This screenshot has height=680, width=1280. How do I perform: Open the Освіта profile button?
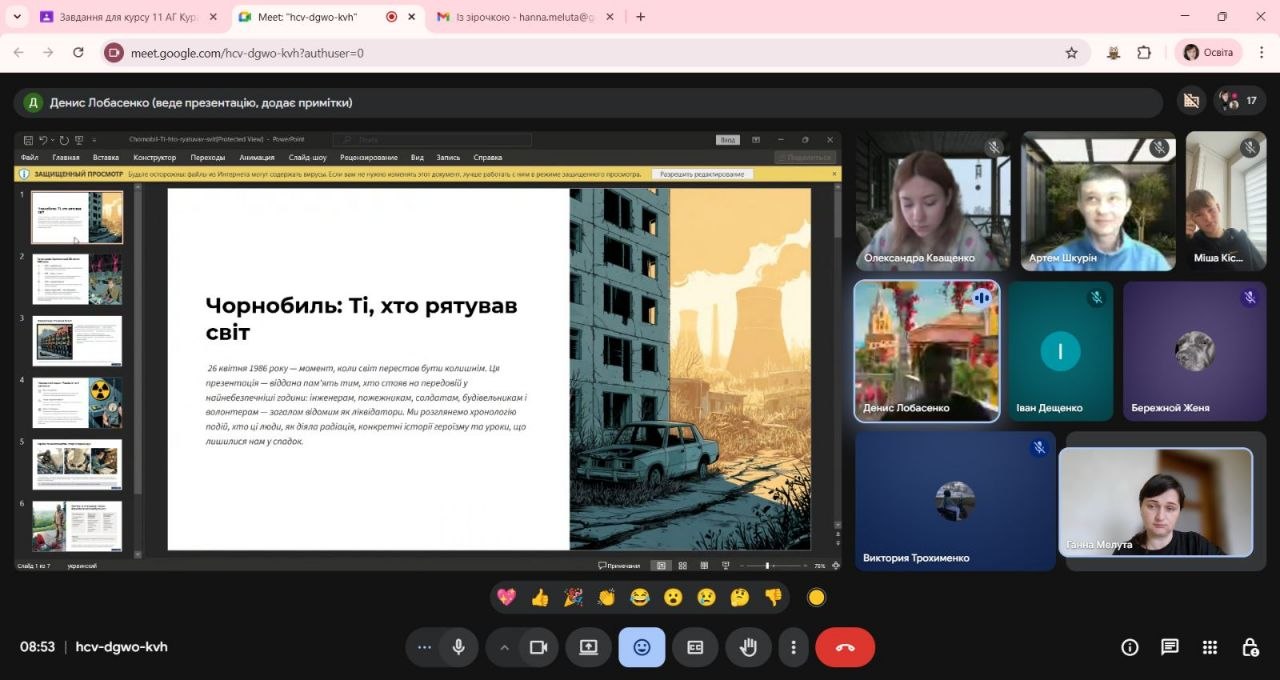pyautogui.click(x=1210, y=53)
